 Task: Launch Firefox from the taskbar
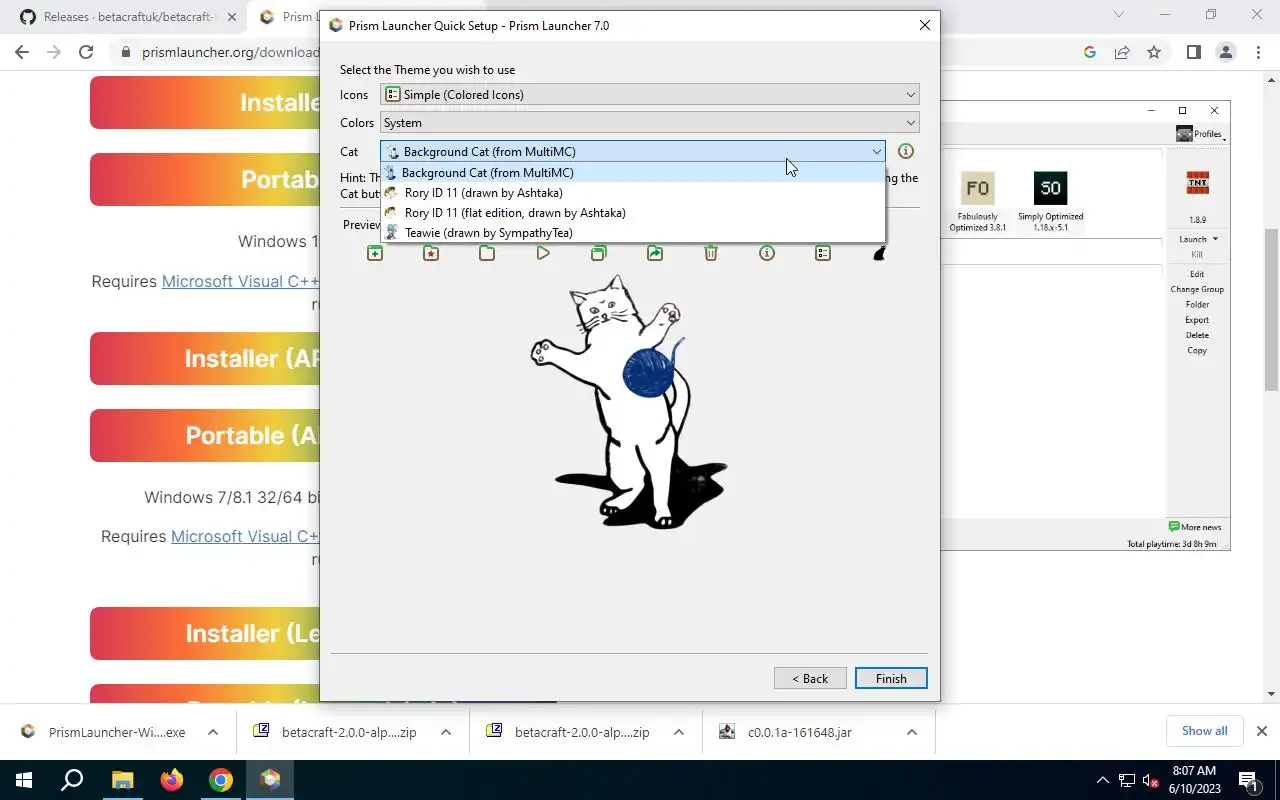172,780
